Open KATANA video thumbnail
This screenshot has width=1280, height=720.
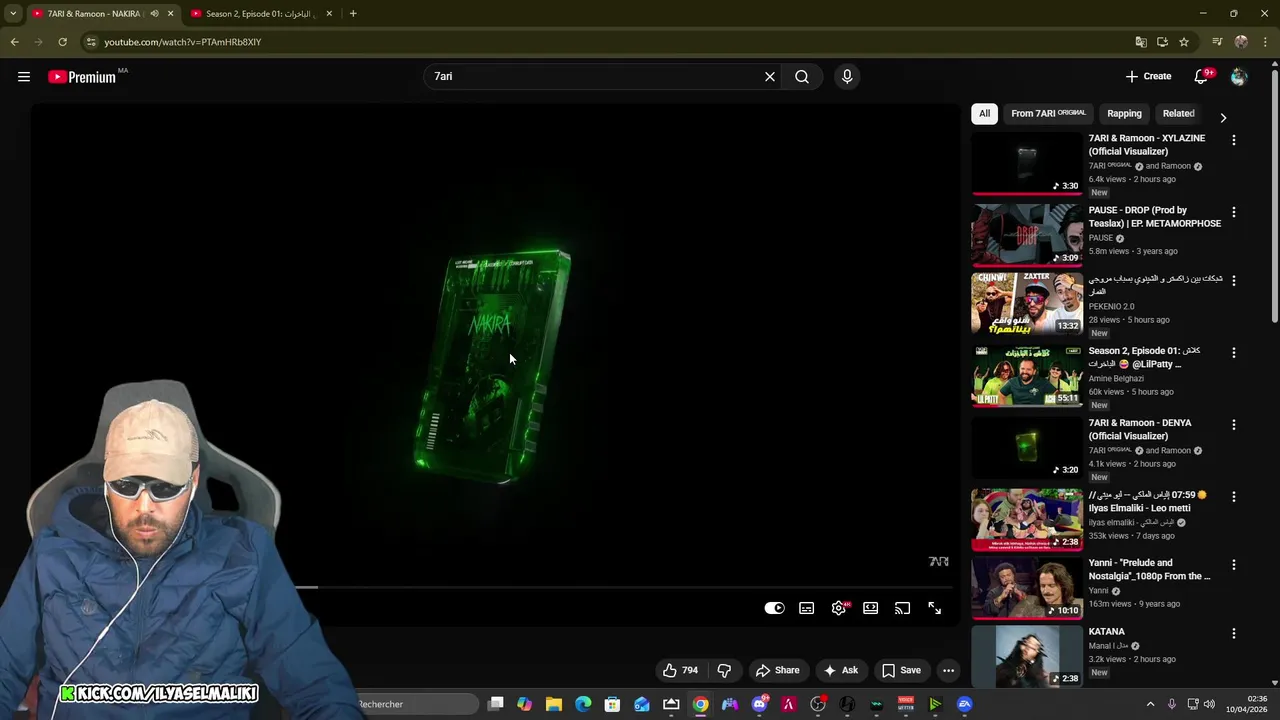[x=1027, y=656]
